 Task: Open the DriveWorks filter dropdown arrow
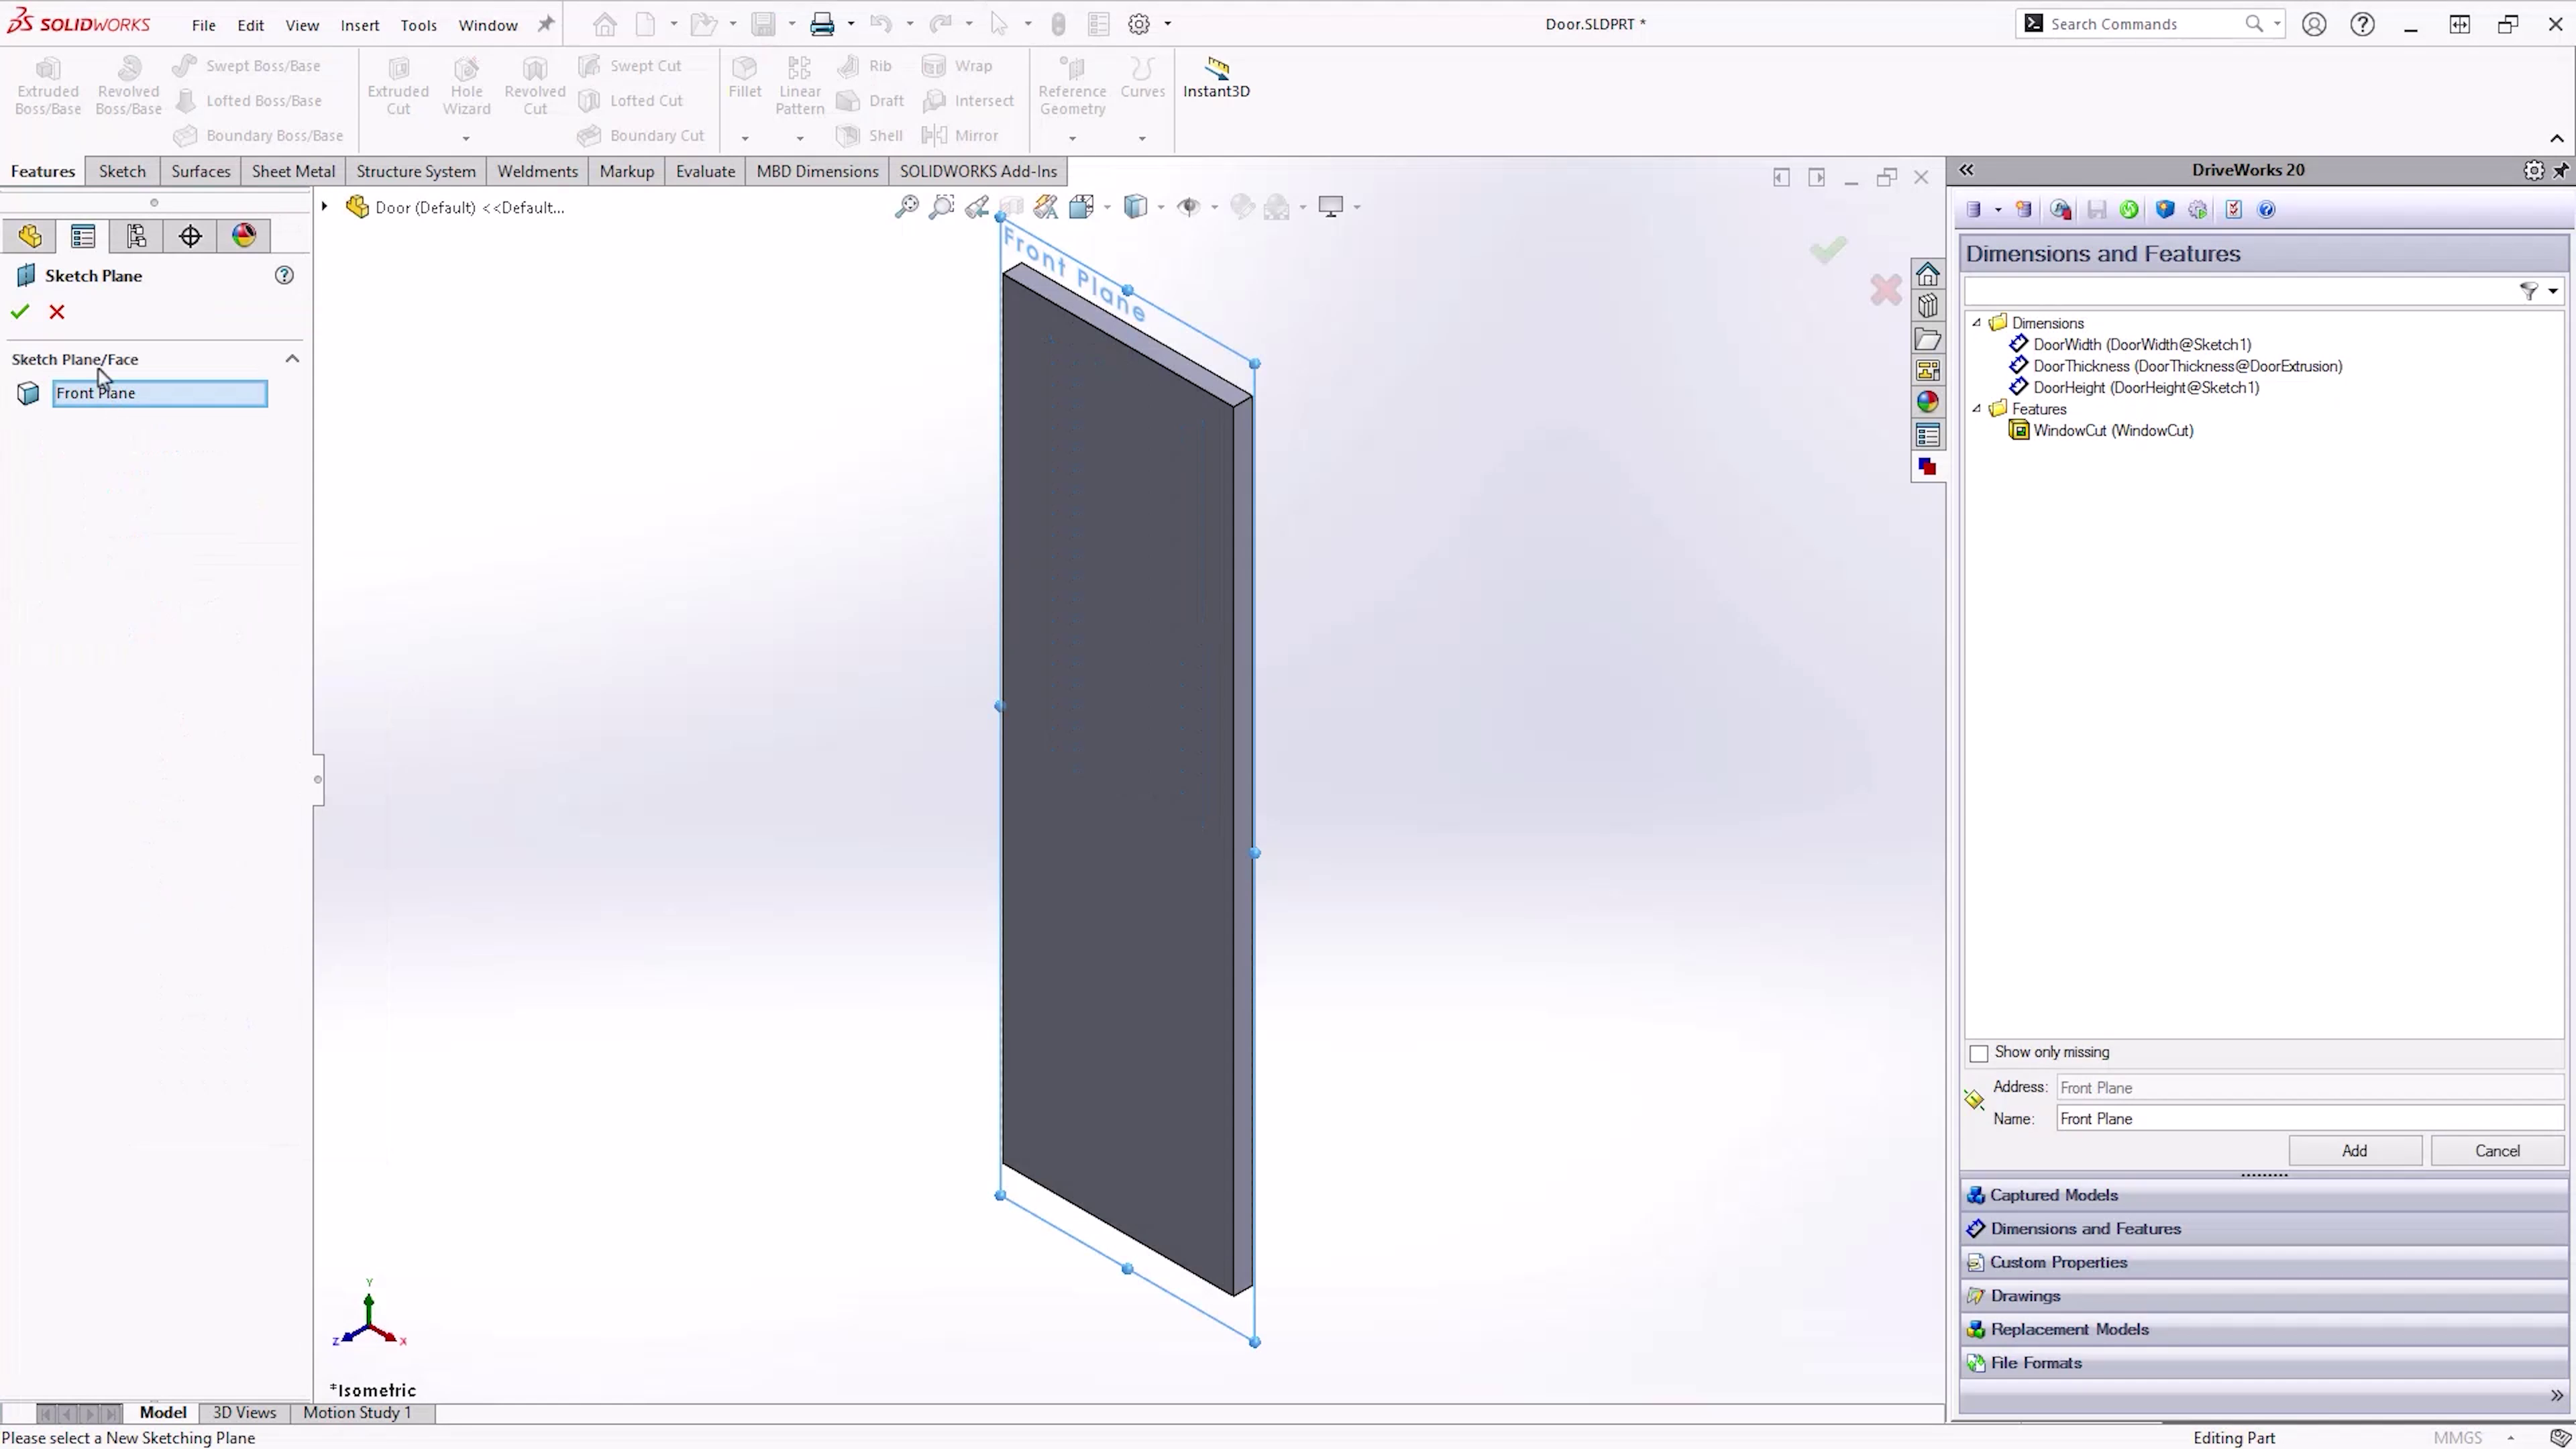pyautogui.click(x=2553, y=291)
